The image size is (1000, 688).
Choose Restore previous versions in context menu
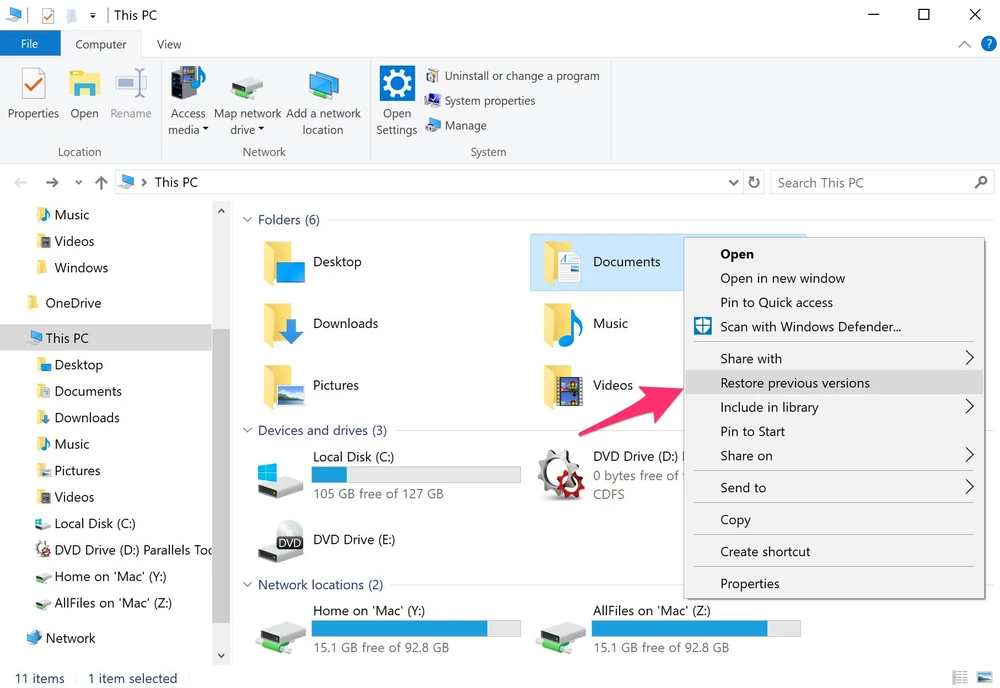click(795, 383)
